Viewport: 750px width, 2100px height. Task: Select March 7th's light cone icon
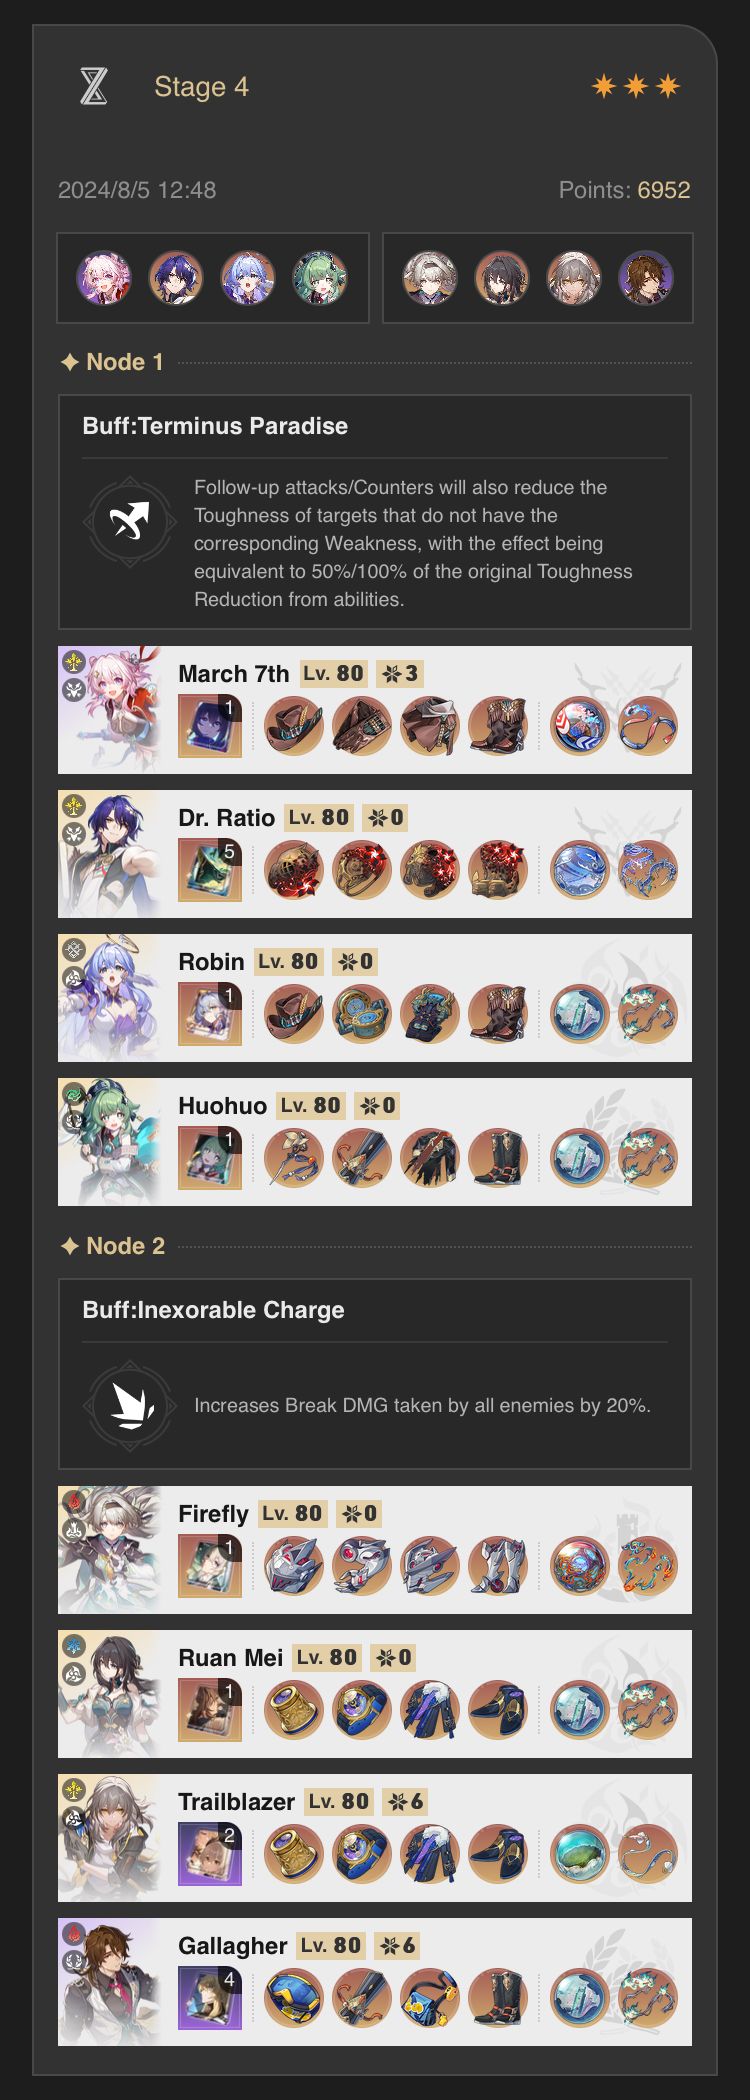(210, 726)
